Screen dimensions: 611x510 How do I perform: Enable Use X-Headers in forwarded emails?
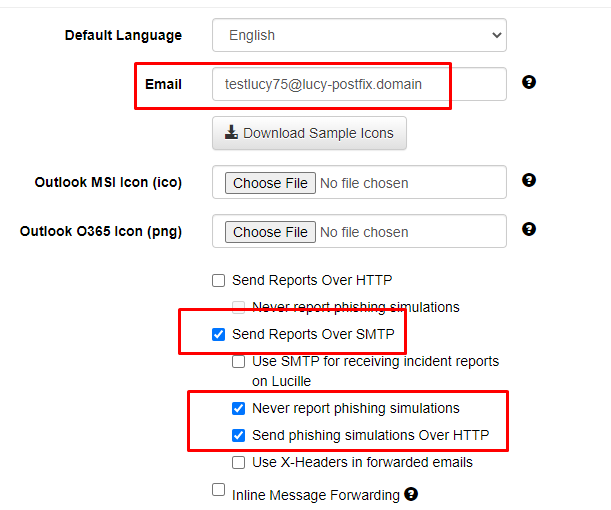[x=238, y=462]
